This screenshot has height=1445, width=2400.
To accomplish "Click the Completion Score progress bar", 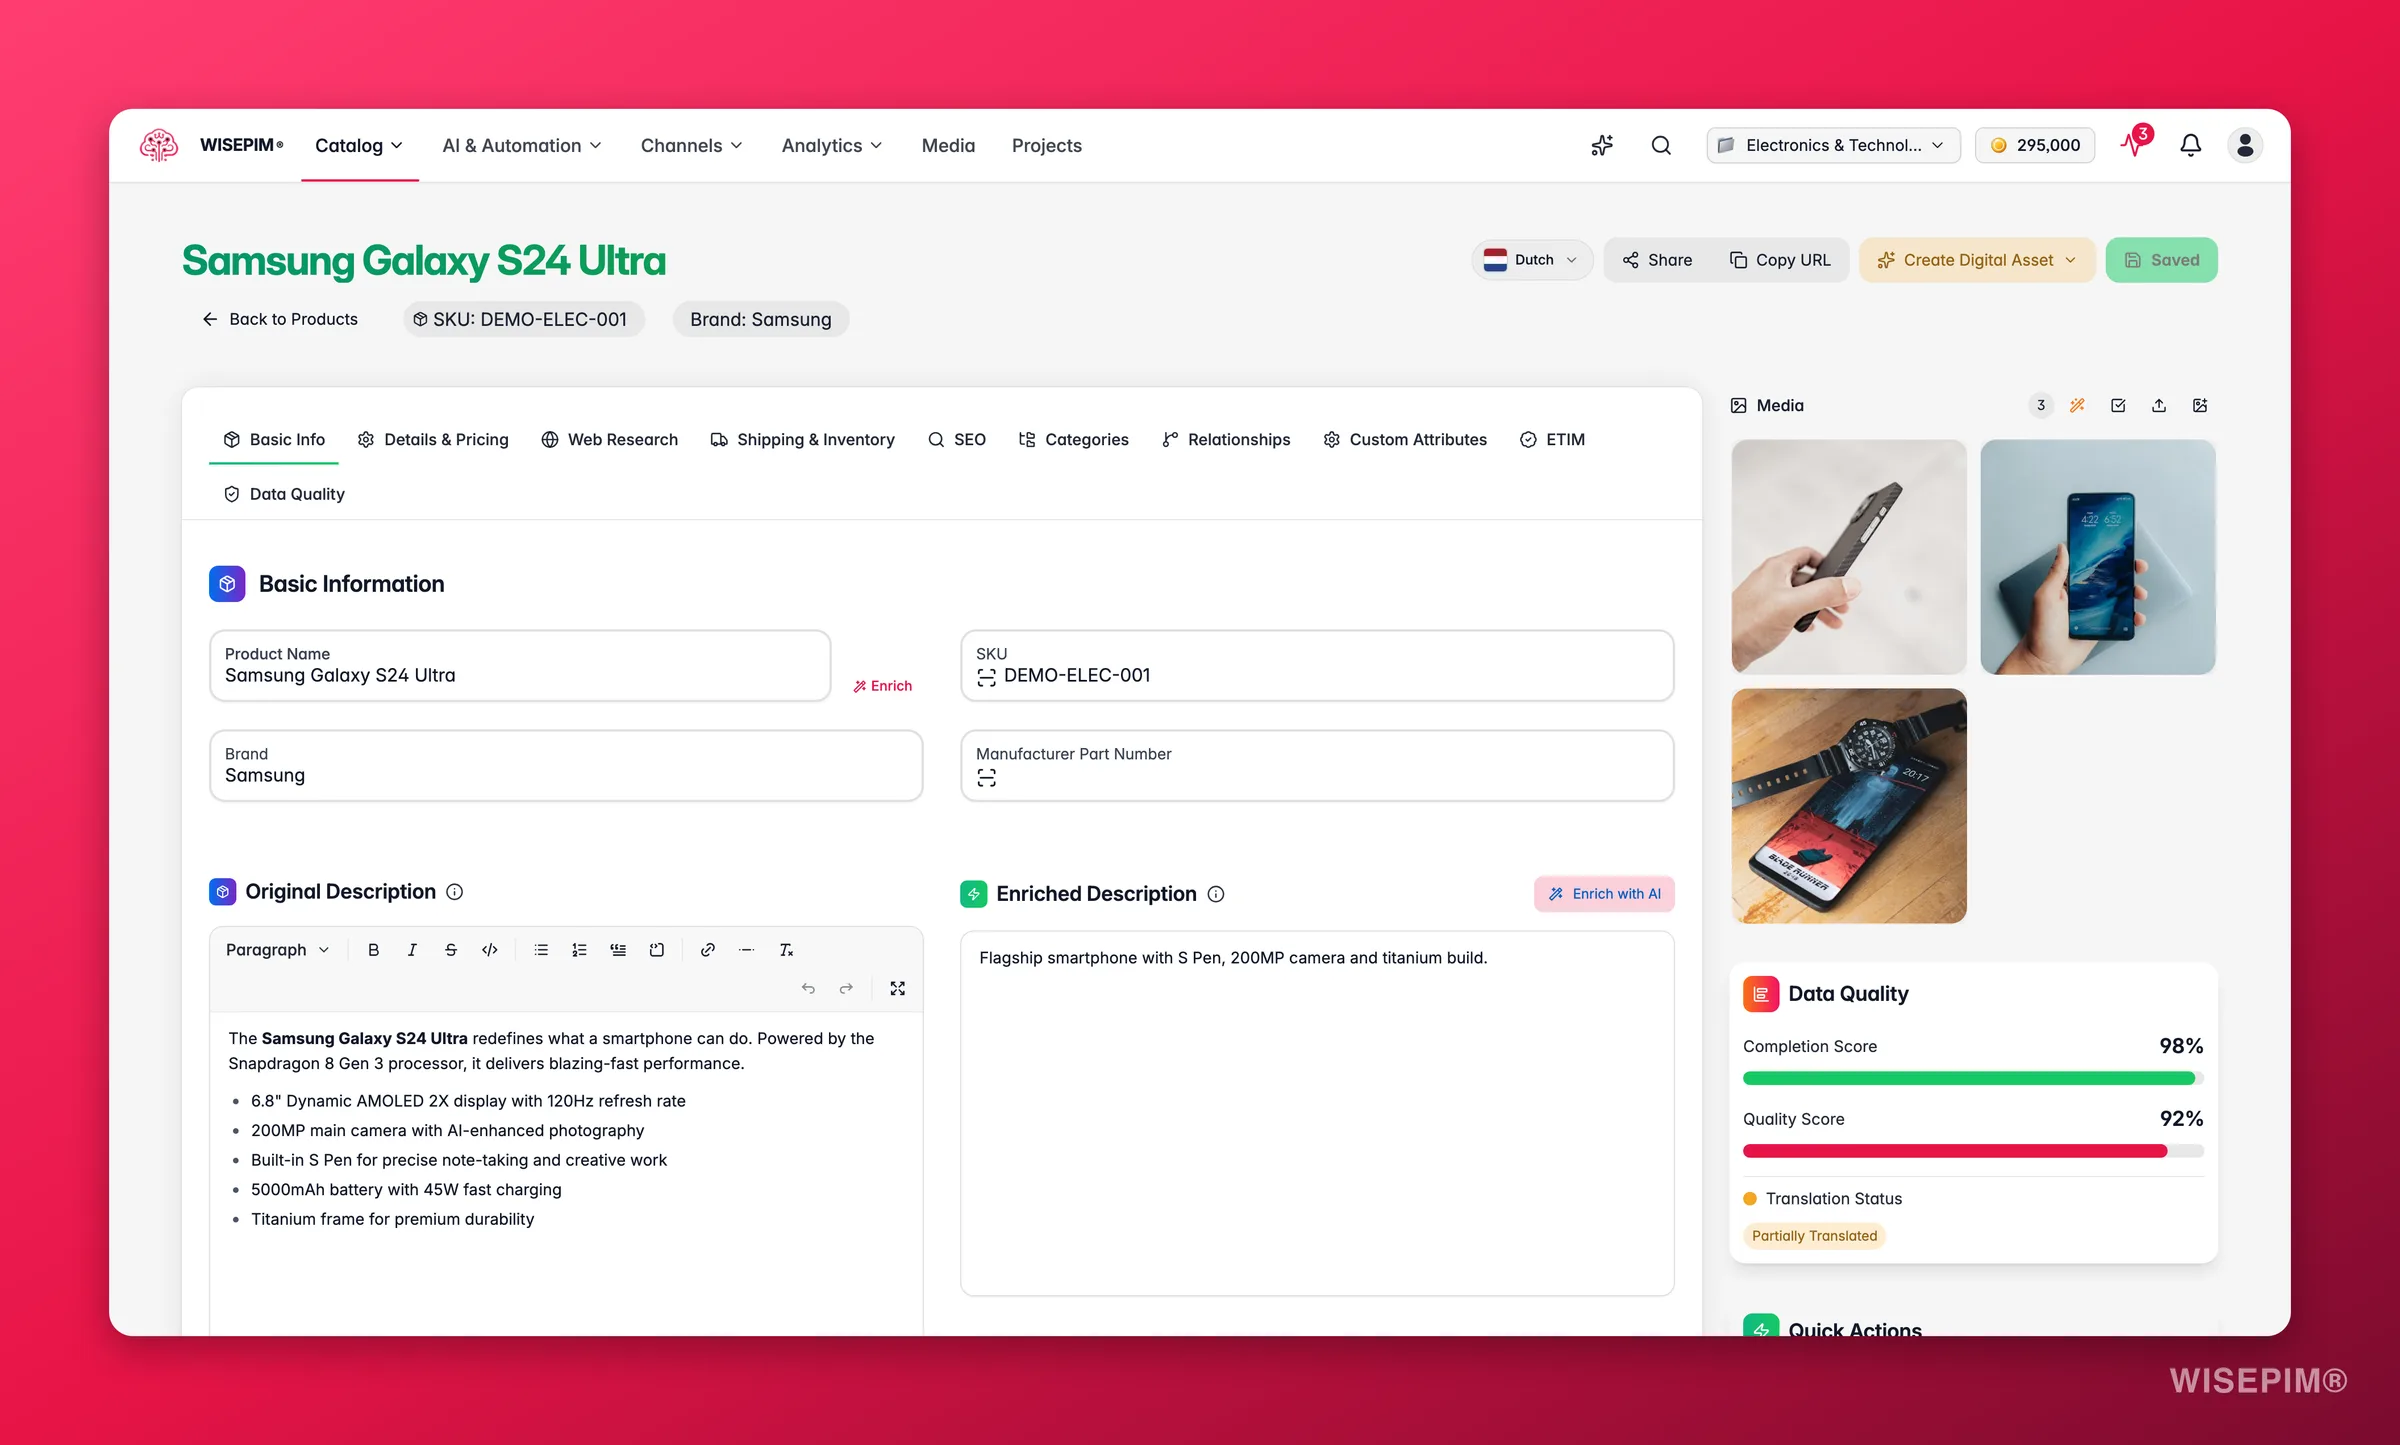I will point(1973,1078).
